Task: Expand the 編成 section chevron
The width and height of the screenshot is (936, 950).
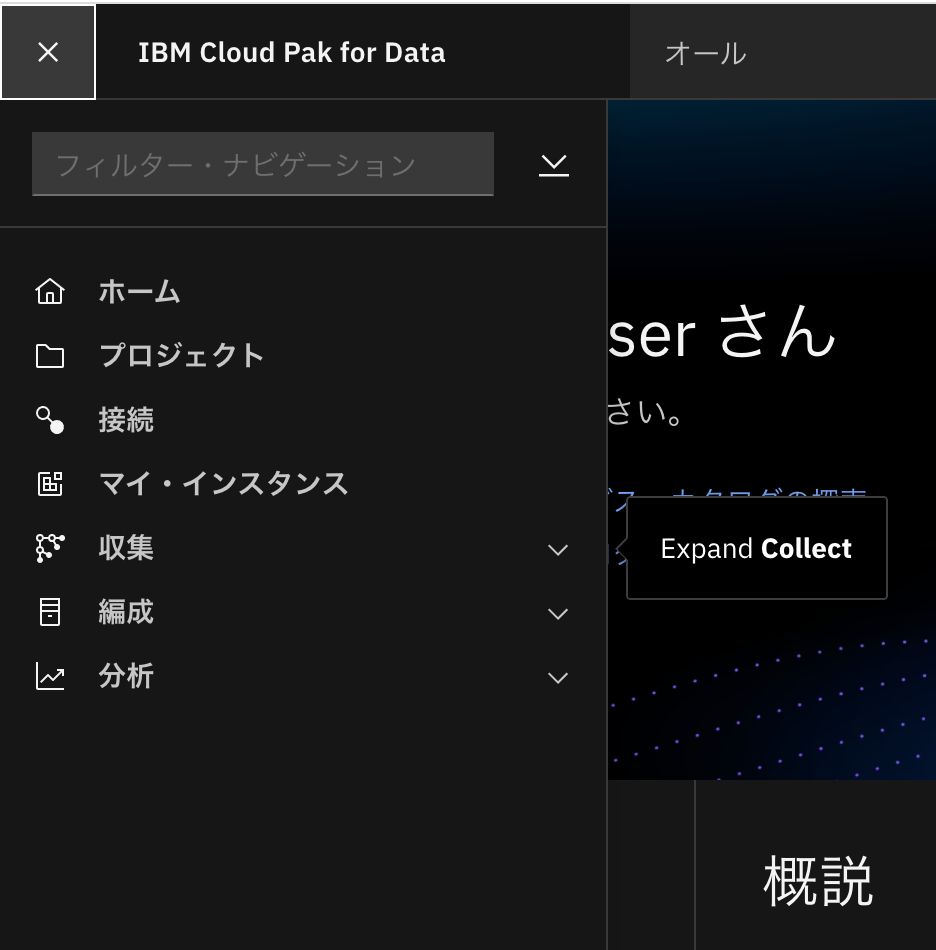Action: pos(558,614)
